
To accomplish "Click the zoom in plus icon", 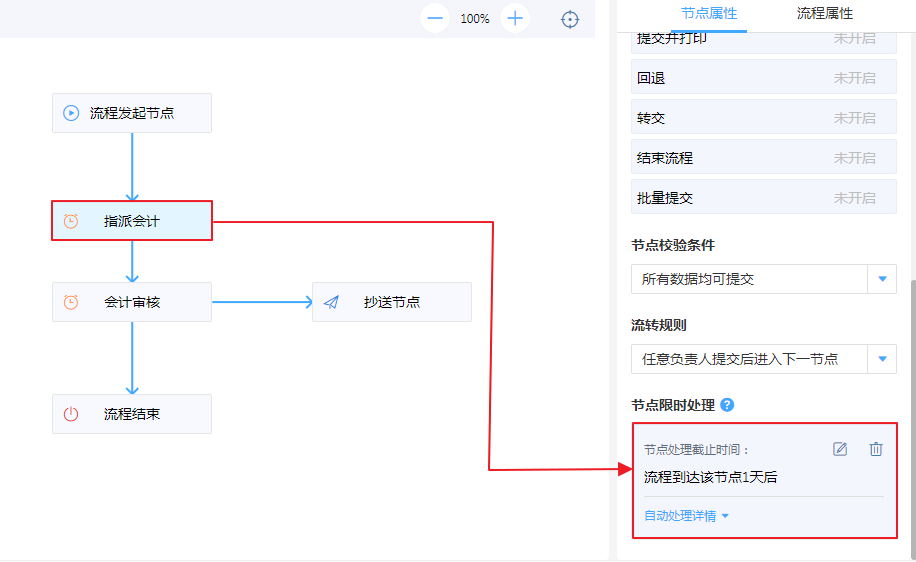I will click(515, 18).
